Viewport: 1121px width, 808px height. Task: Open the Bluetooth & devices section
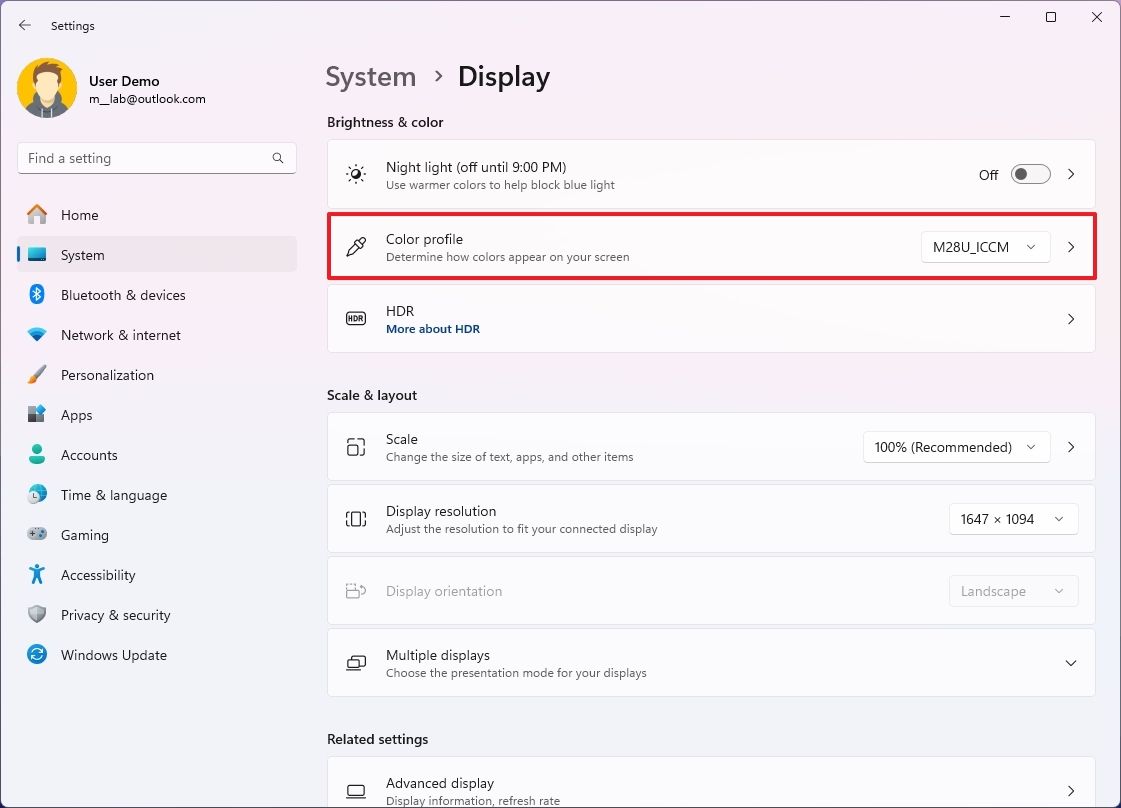click(x=123, y=294)
